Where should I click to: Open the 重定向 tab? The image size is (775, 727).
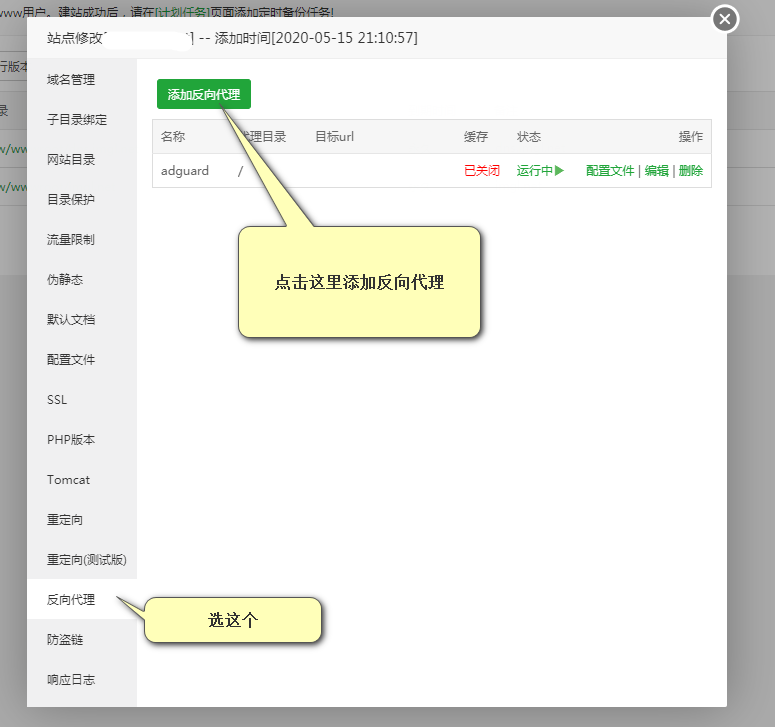(x=65, y=520)
